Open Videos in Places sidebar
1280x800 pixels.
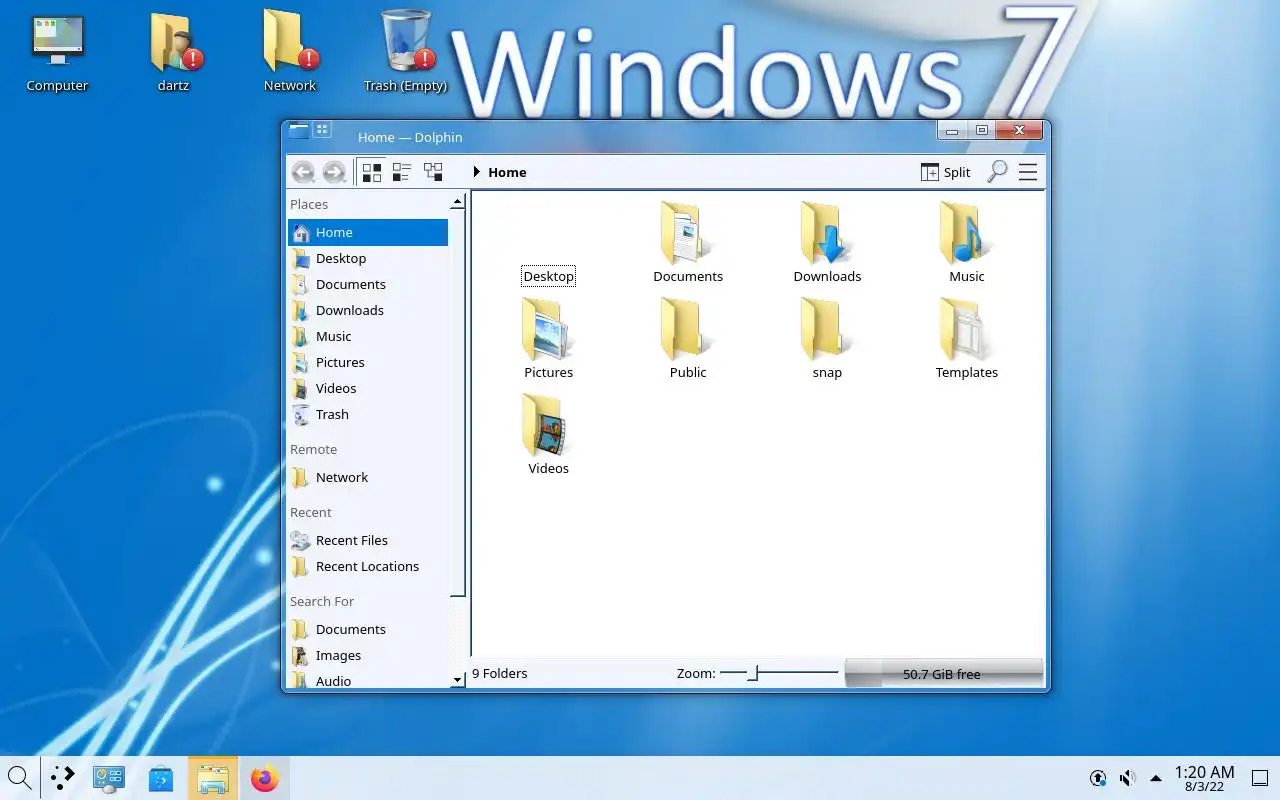pos(368,388)
